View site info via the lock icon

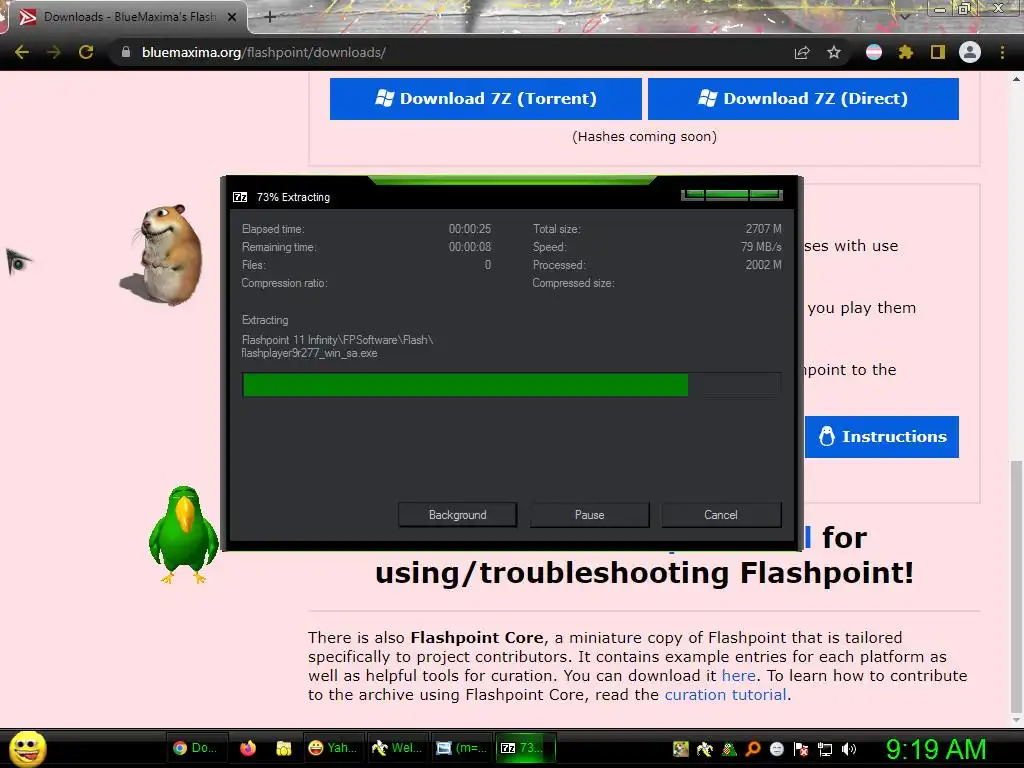point(126,52)
